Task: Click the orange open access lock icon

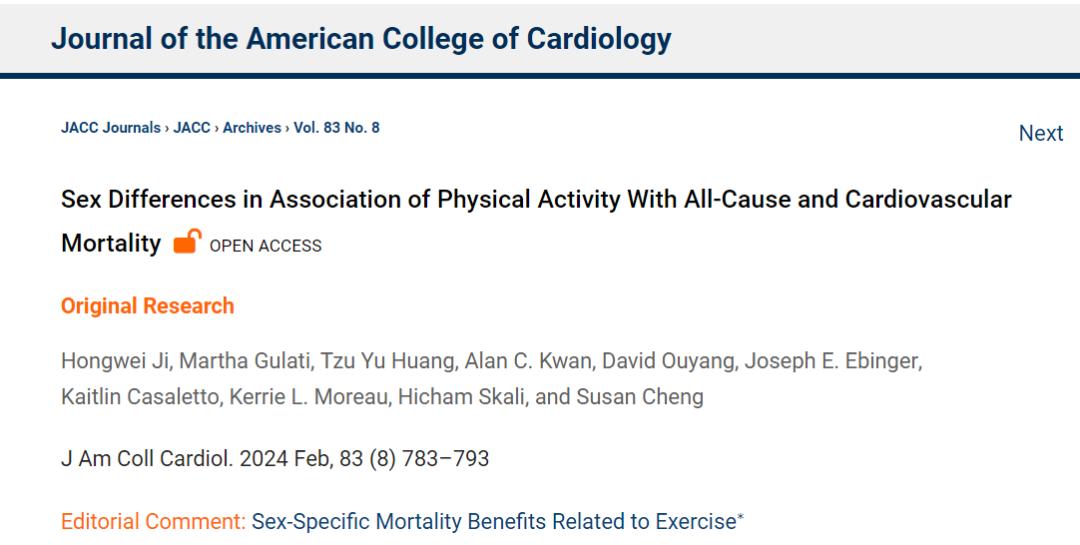Action: point(185,242)
